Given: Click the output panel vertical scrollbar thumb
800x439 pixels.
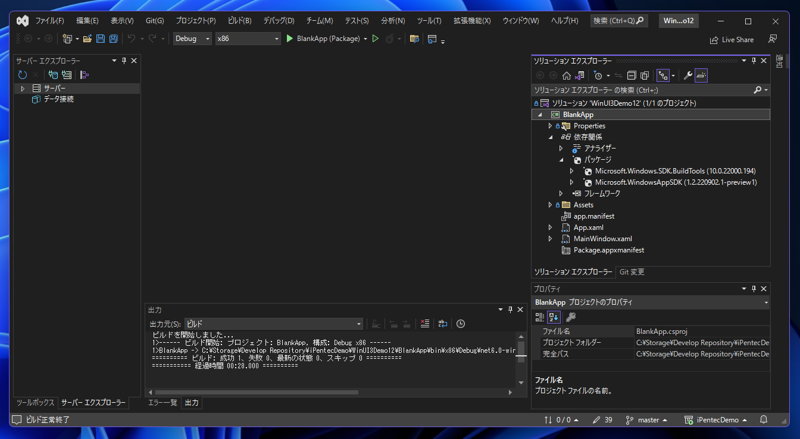Looking at the screenshot, I should [521, 352].
